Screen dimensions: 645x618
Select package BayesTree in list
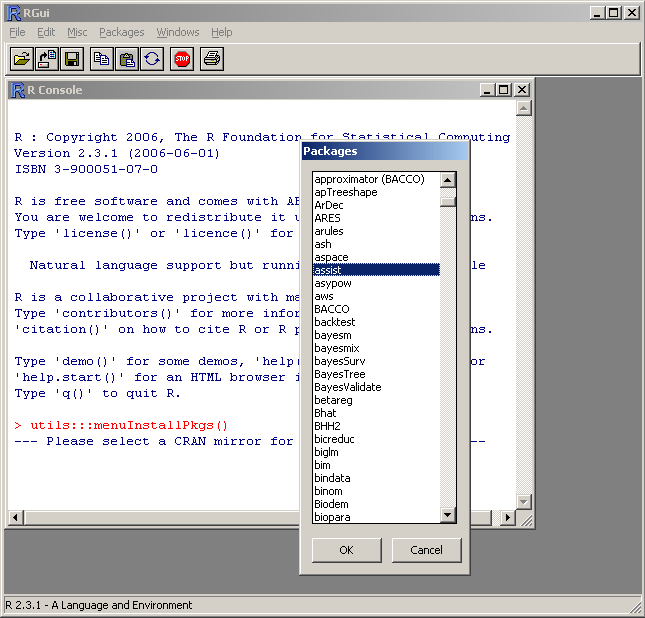[376, 374]
